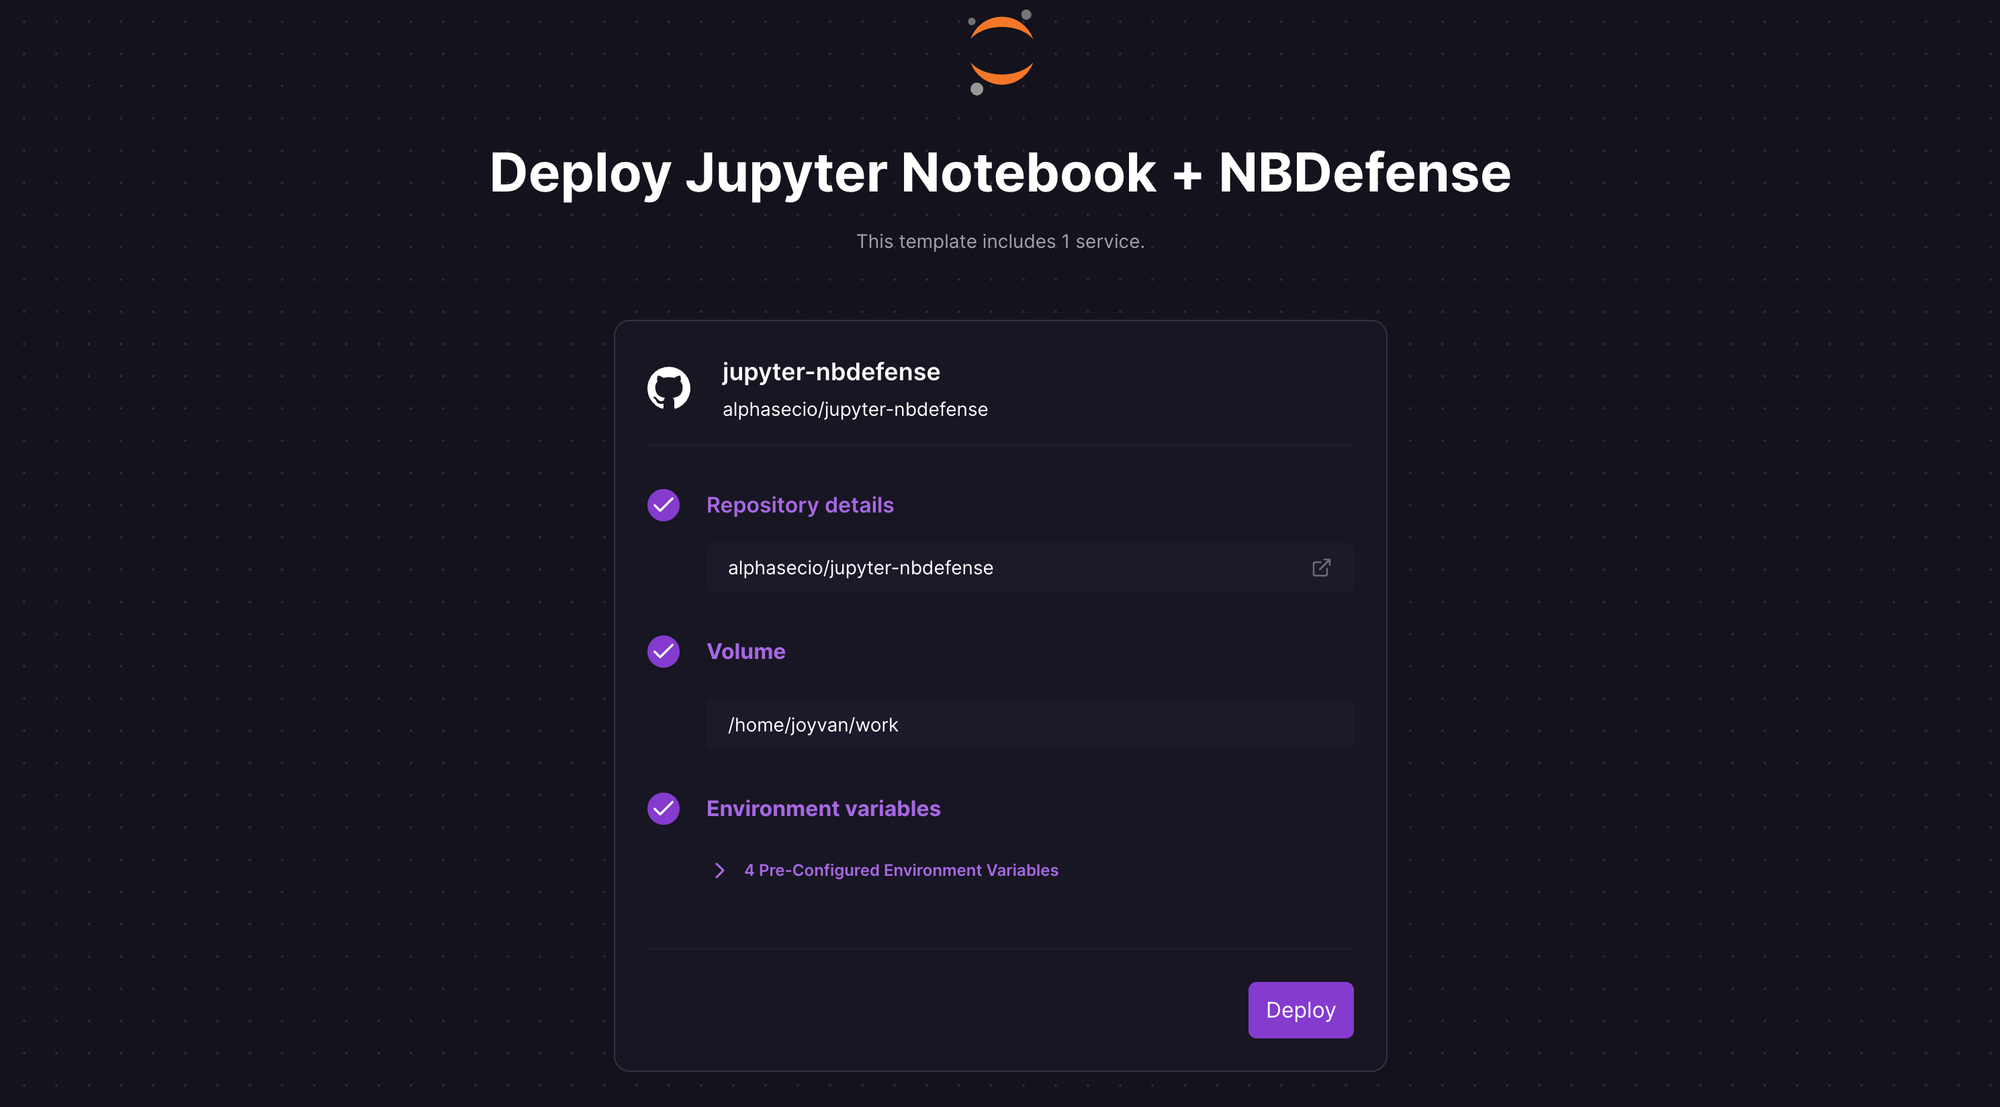2000x1107 pixels.
Task: Open the disclosure arrow before Pre-Configured variables
Action: [x=719, y=870]
